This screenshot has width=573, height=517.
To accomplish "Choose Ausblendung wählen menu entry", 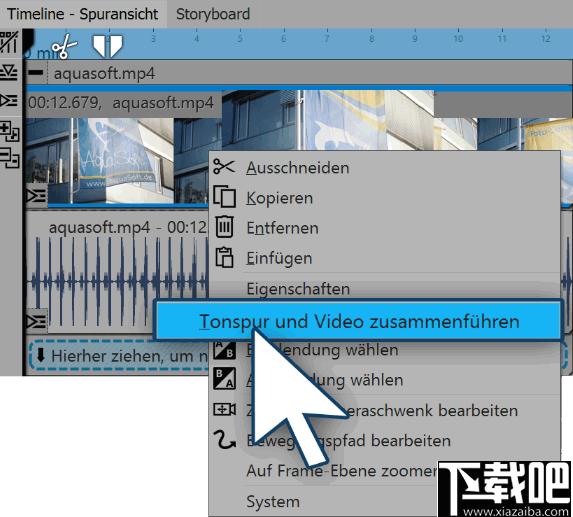I will coord(385,380).
